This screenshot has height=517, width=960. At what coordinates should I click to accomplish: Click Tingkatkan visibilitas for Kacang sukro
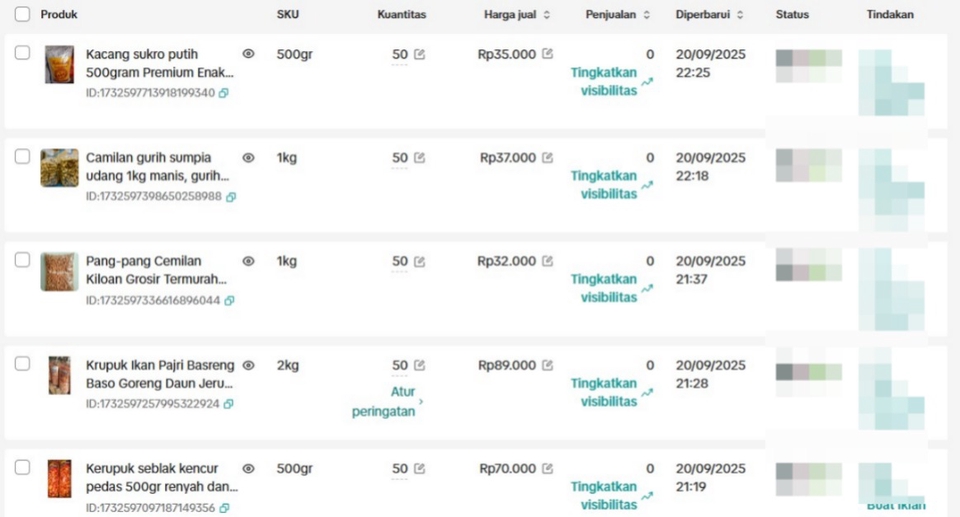pyautogui.click(x=606, y=82)
